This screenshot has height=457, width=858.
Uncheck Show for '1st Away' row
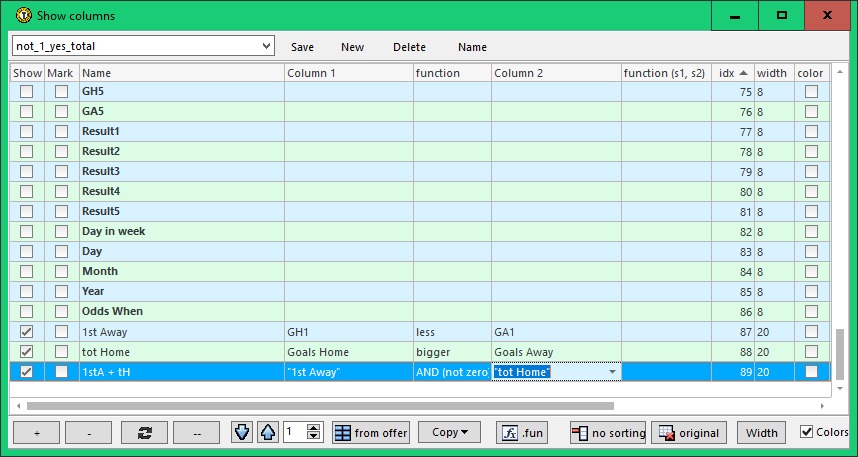coord(27,332)
